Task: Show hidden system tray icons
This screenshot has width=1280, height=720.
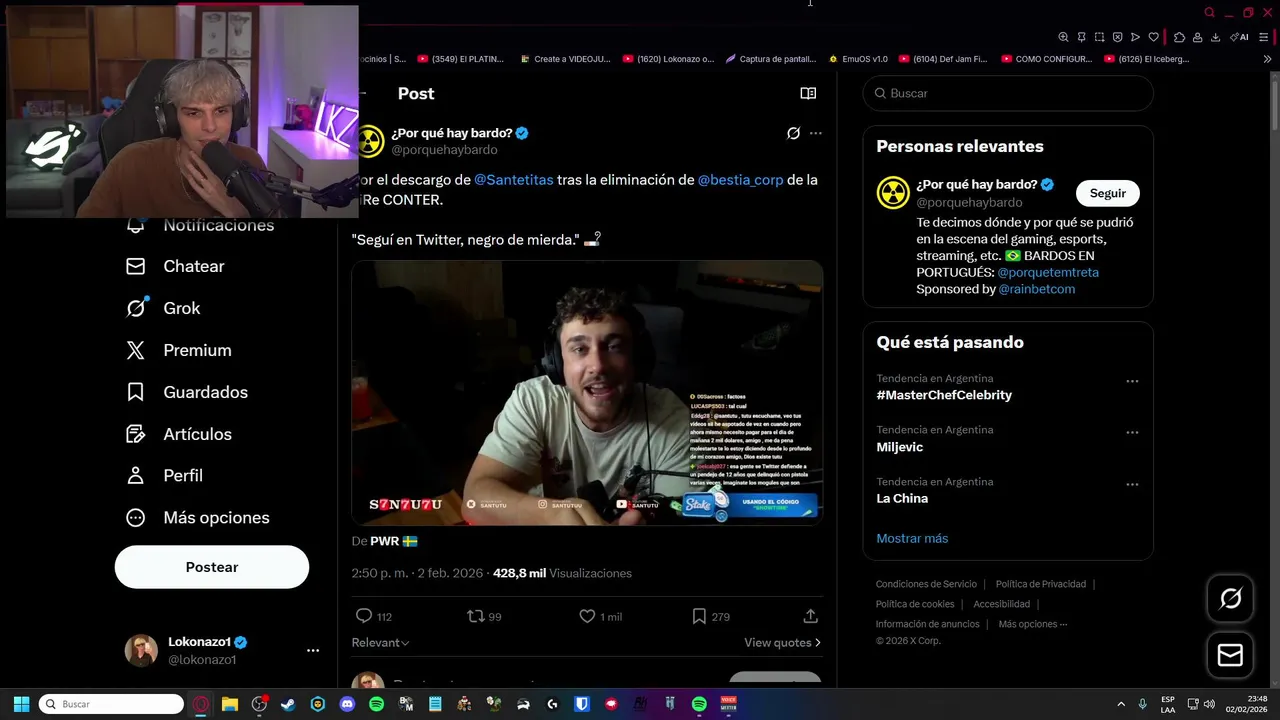Action: click(x=1120, y=704)
